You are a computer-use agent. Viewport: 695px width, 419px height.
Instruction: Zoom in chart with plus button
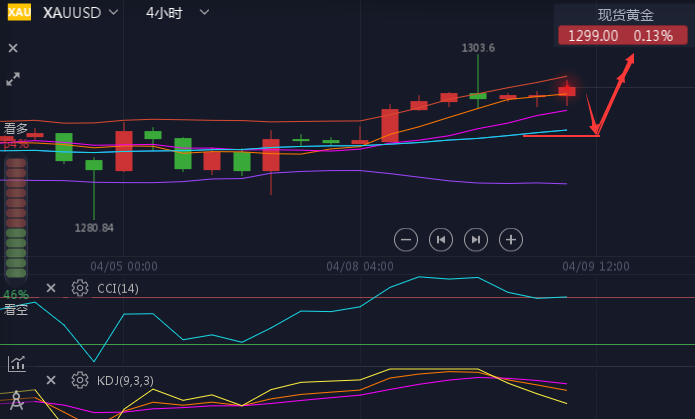click(x=511, y=239)
